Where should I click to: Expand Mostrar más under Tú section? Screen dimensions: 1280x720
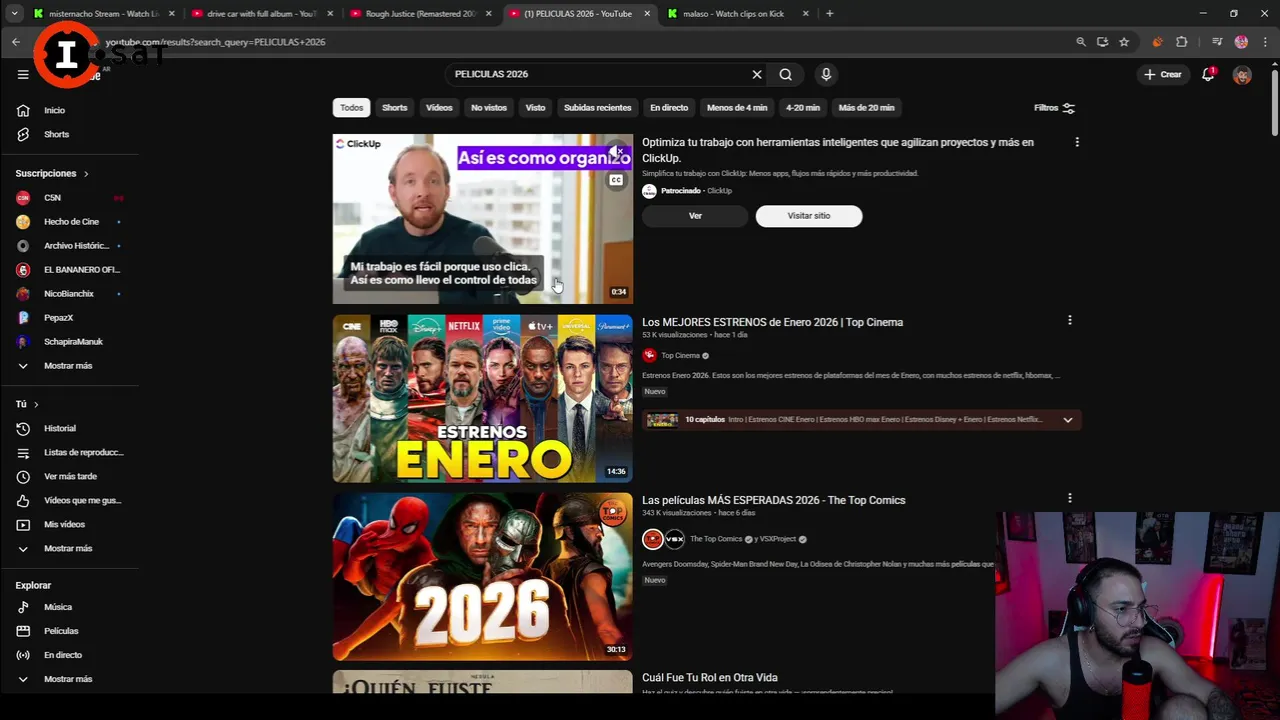point(70,548)
